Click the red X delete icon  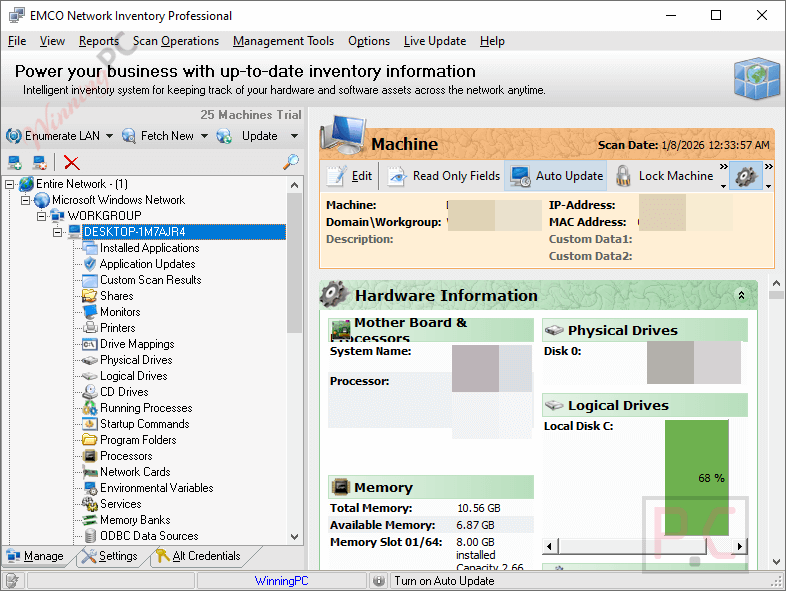[x=72, y=162]
